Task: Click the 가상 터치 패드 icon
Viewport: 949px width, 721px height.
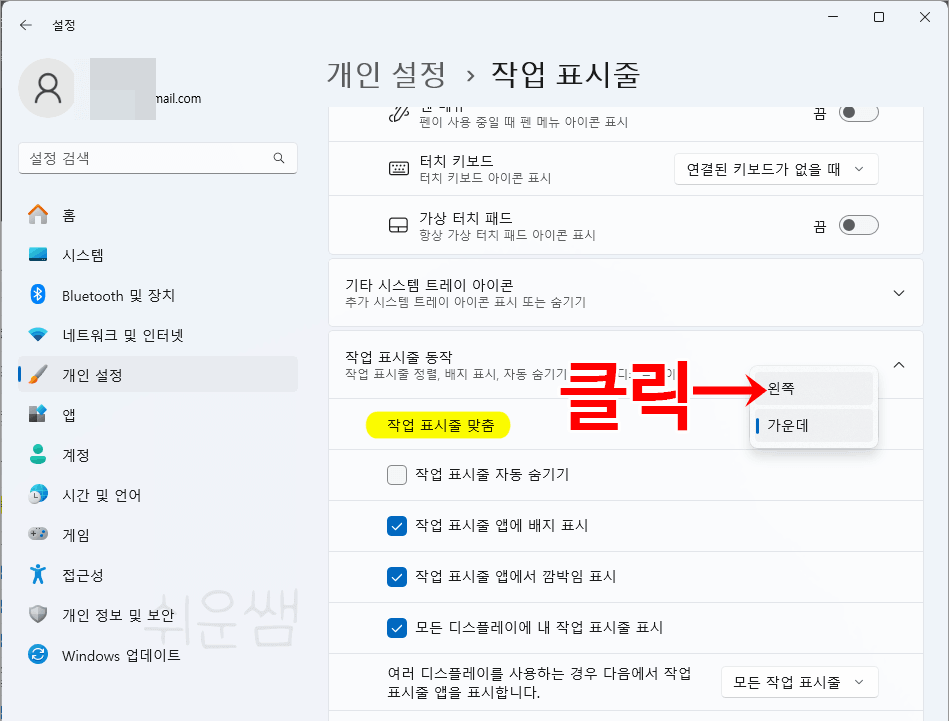Action: [398, 225]
